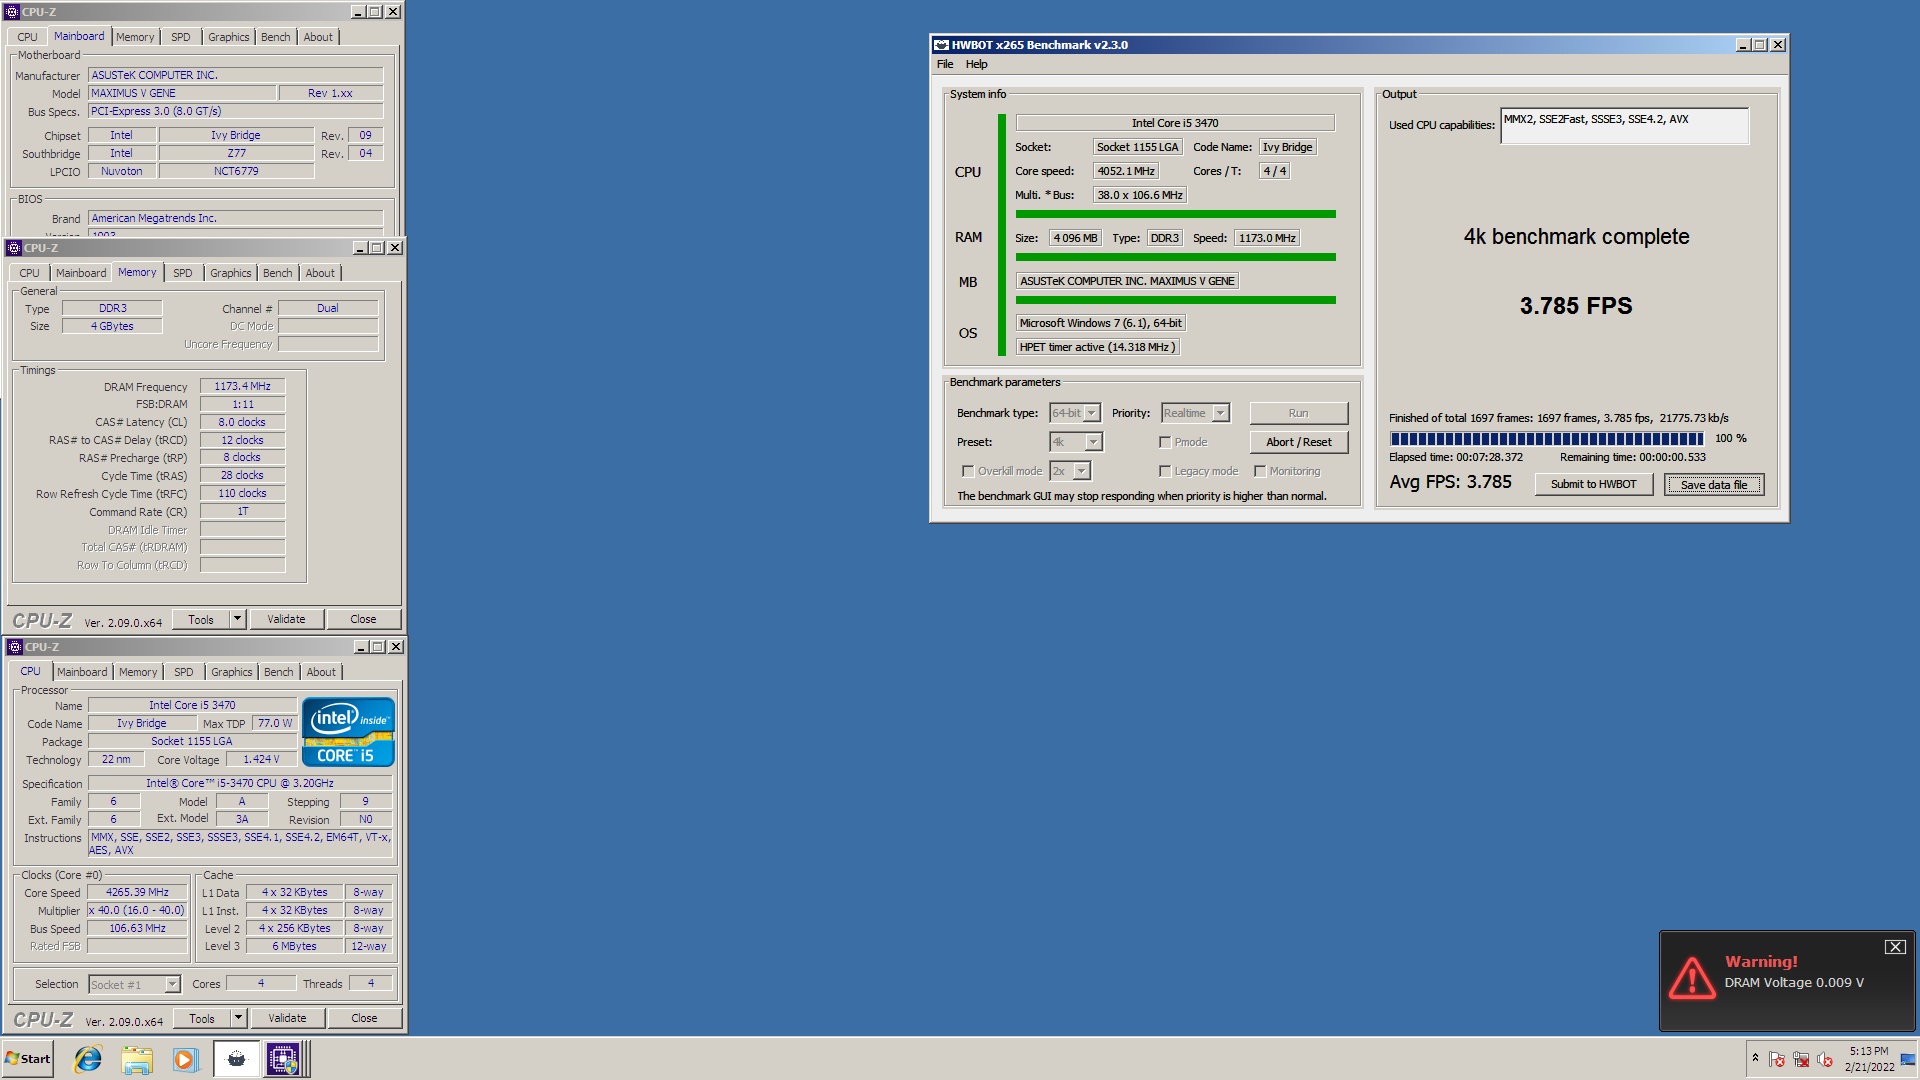Image resolution: width=1920 pixels, height=1080 pixels.
Task: Select About tab in Memory CPU-Z window
Action: (320, 273)
